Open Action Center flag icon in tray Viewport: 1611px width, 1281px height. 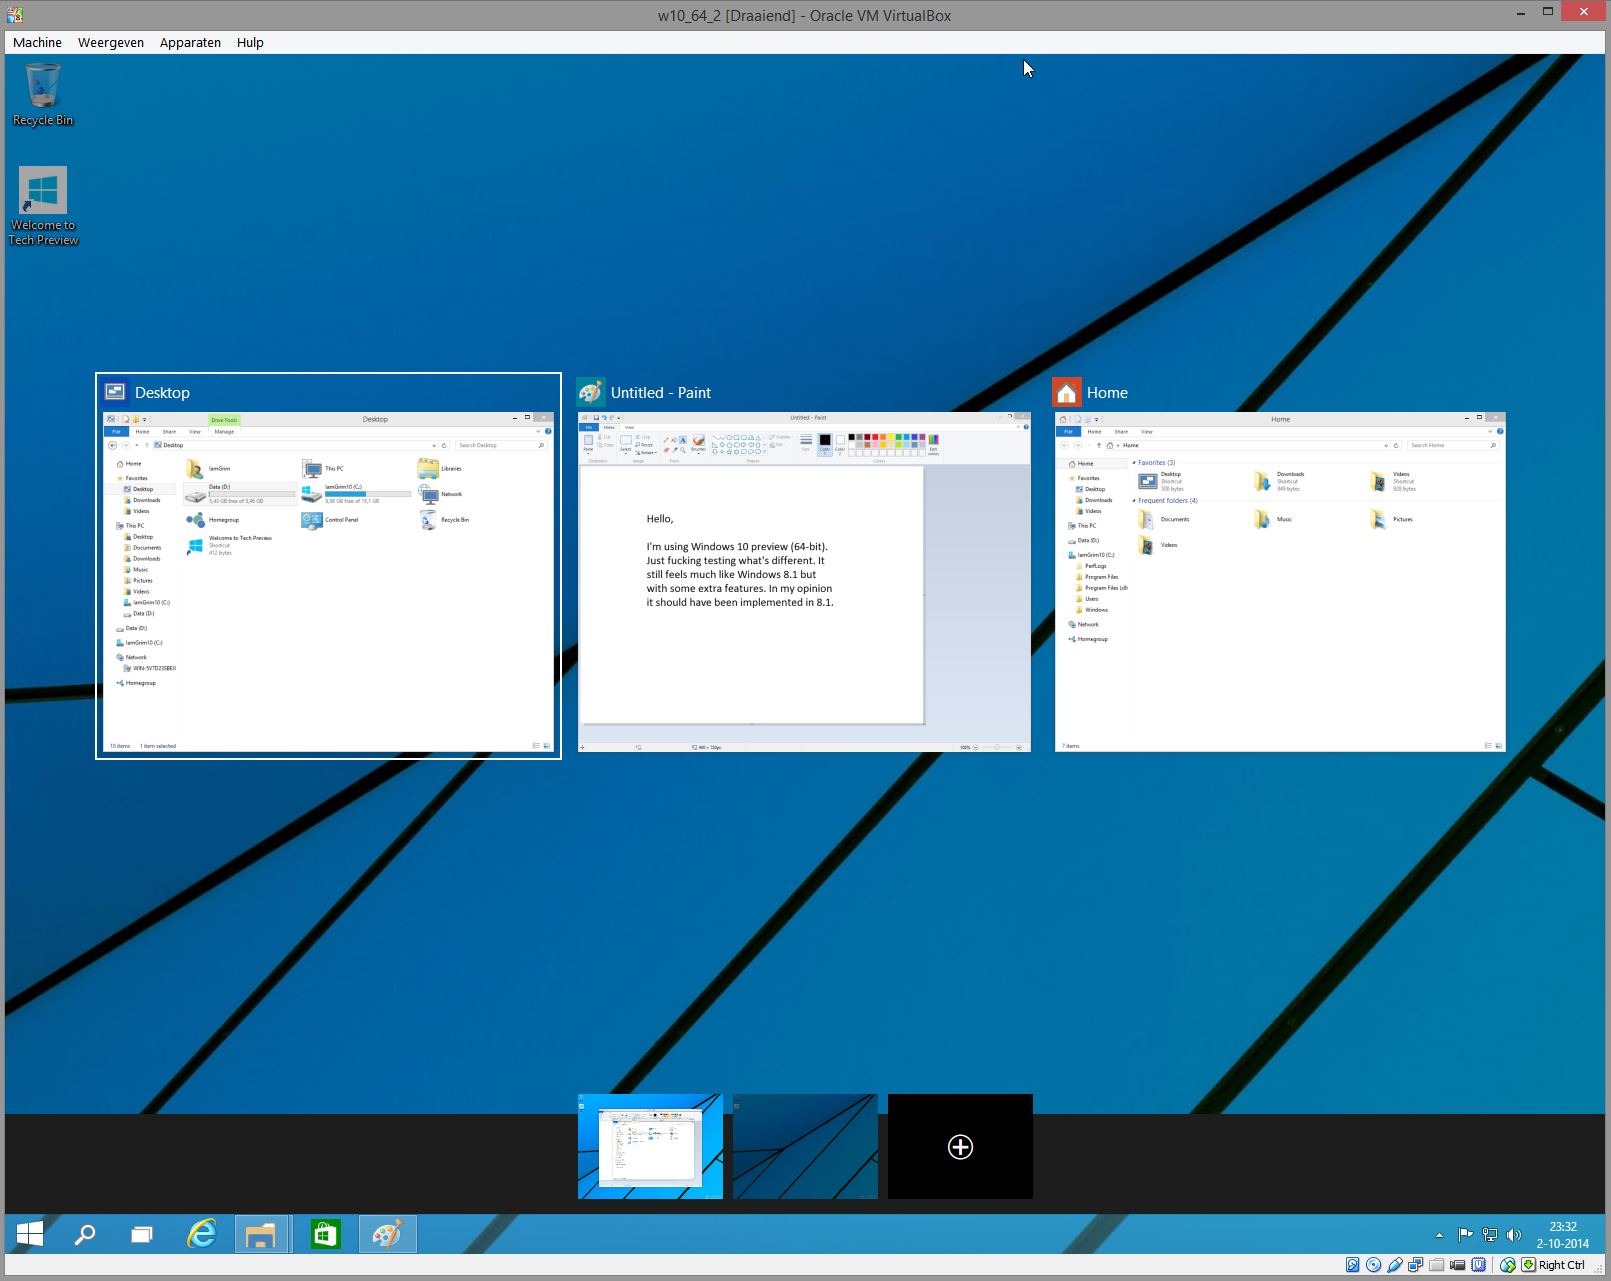coord(1465,1235)
